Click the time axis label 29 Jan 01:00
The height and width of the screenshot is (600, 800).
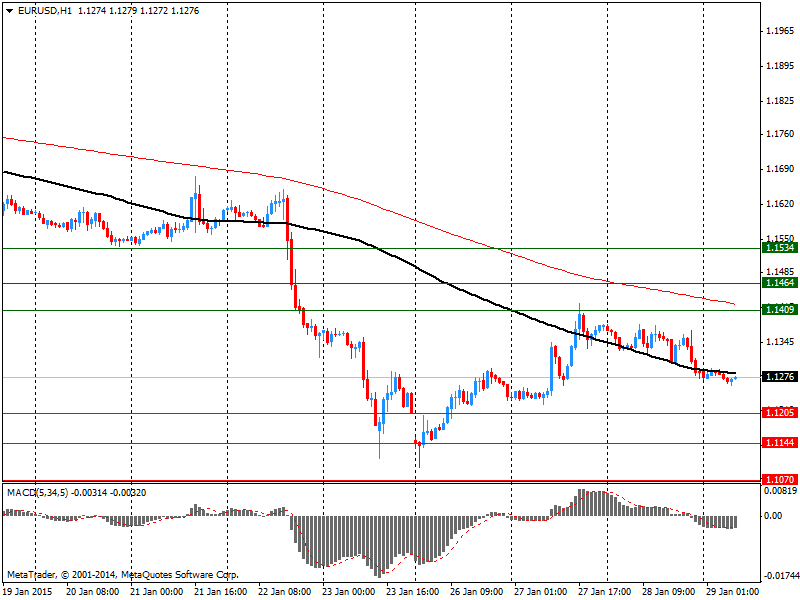pos(732,592)
